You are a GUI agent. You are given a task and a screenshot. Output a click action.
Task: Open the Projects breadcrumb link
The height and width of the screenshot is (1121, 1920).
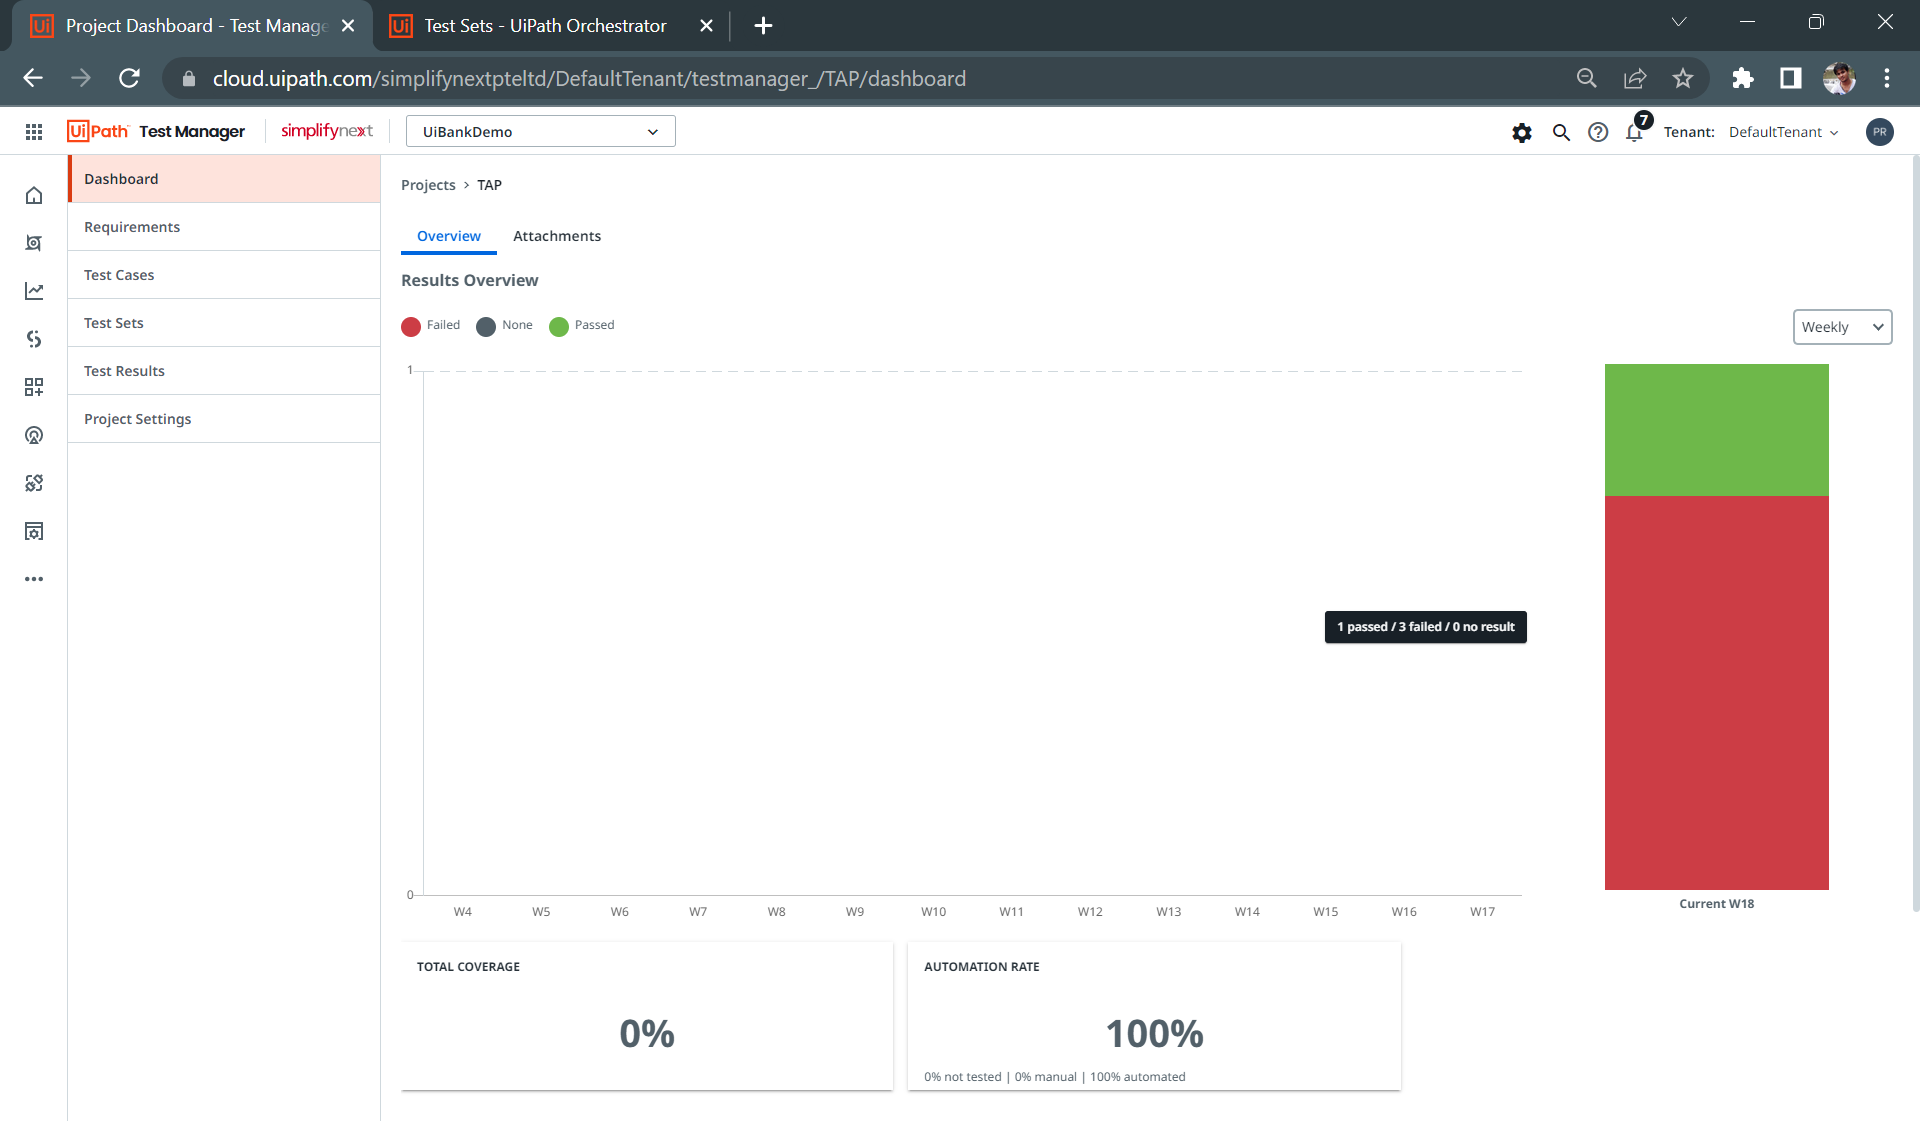pyautogui.click(x=428, y=185)
